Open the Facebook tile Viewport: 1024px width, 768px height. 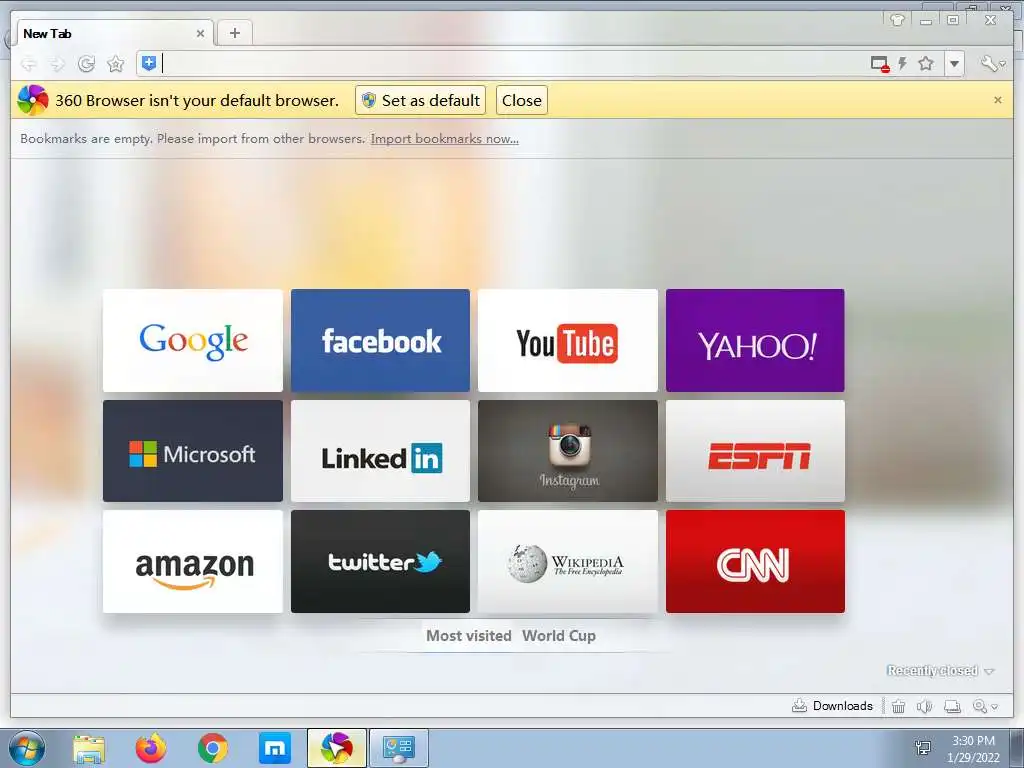(x=380, y=340)
